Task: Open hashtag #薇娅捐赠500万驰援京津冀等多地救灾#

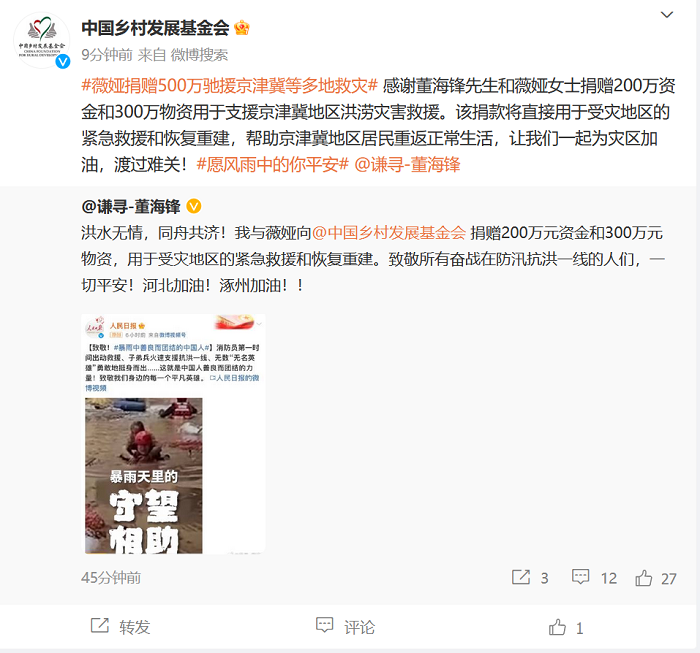Action: [x=230, y=86]
